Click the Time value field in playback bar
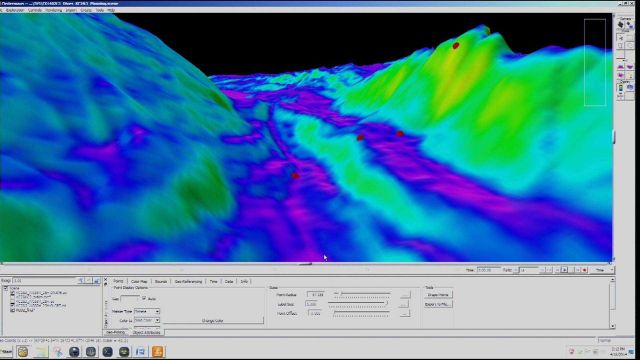The width and height of the screenshot is (640, 360). (x=489, y=270)
